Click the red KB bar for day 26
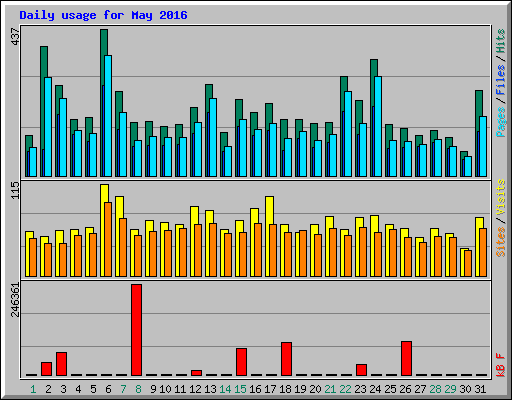The height and width of the screenshot is (400, 512). 406,358
